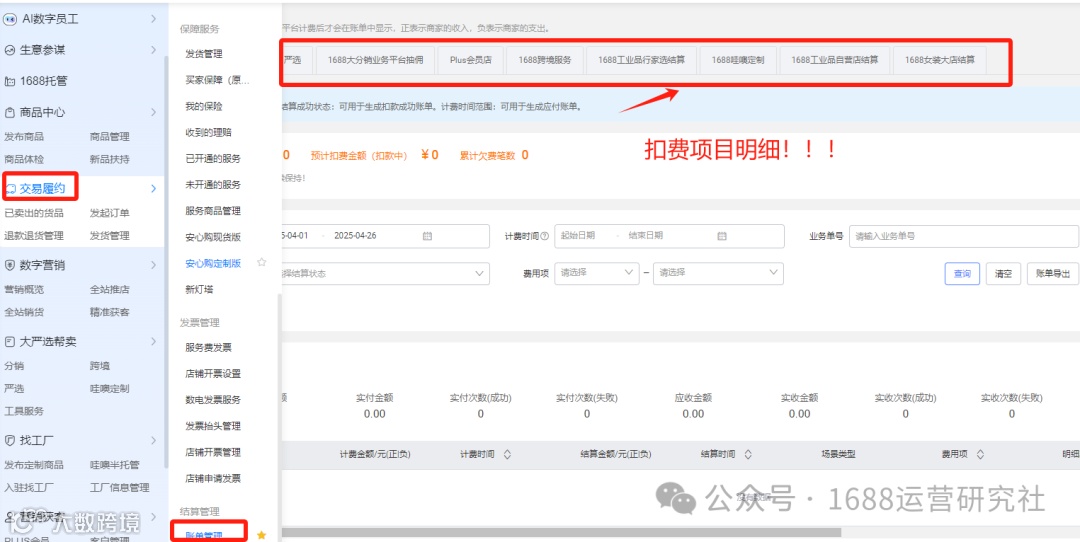Click the gold star next to 账单管理
Image resolution: width=1080 pixels, height=542 pixels.
click(261, 535)
